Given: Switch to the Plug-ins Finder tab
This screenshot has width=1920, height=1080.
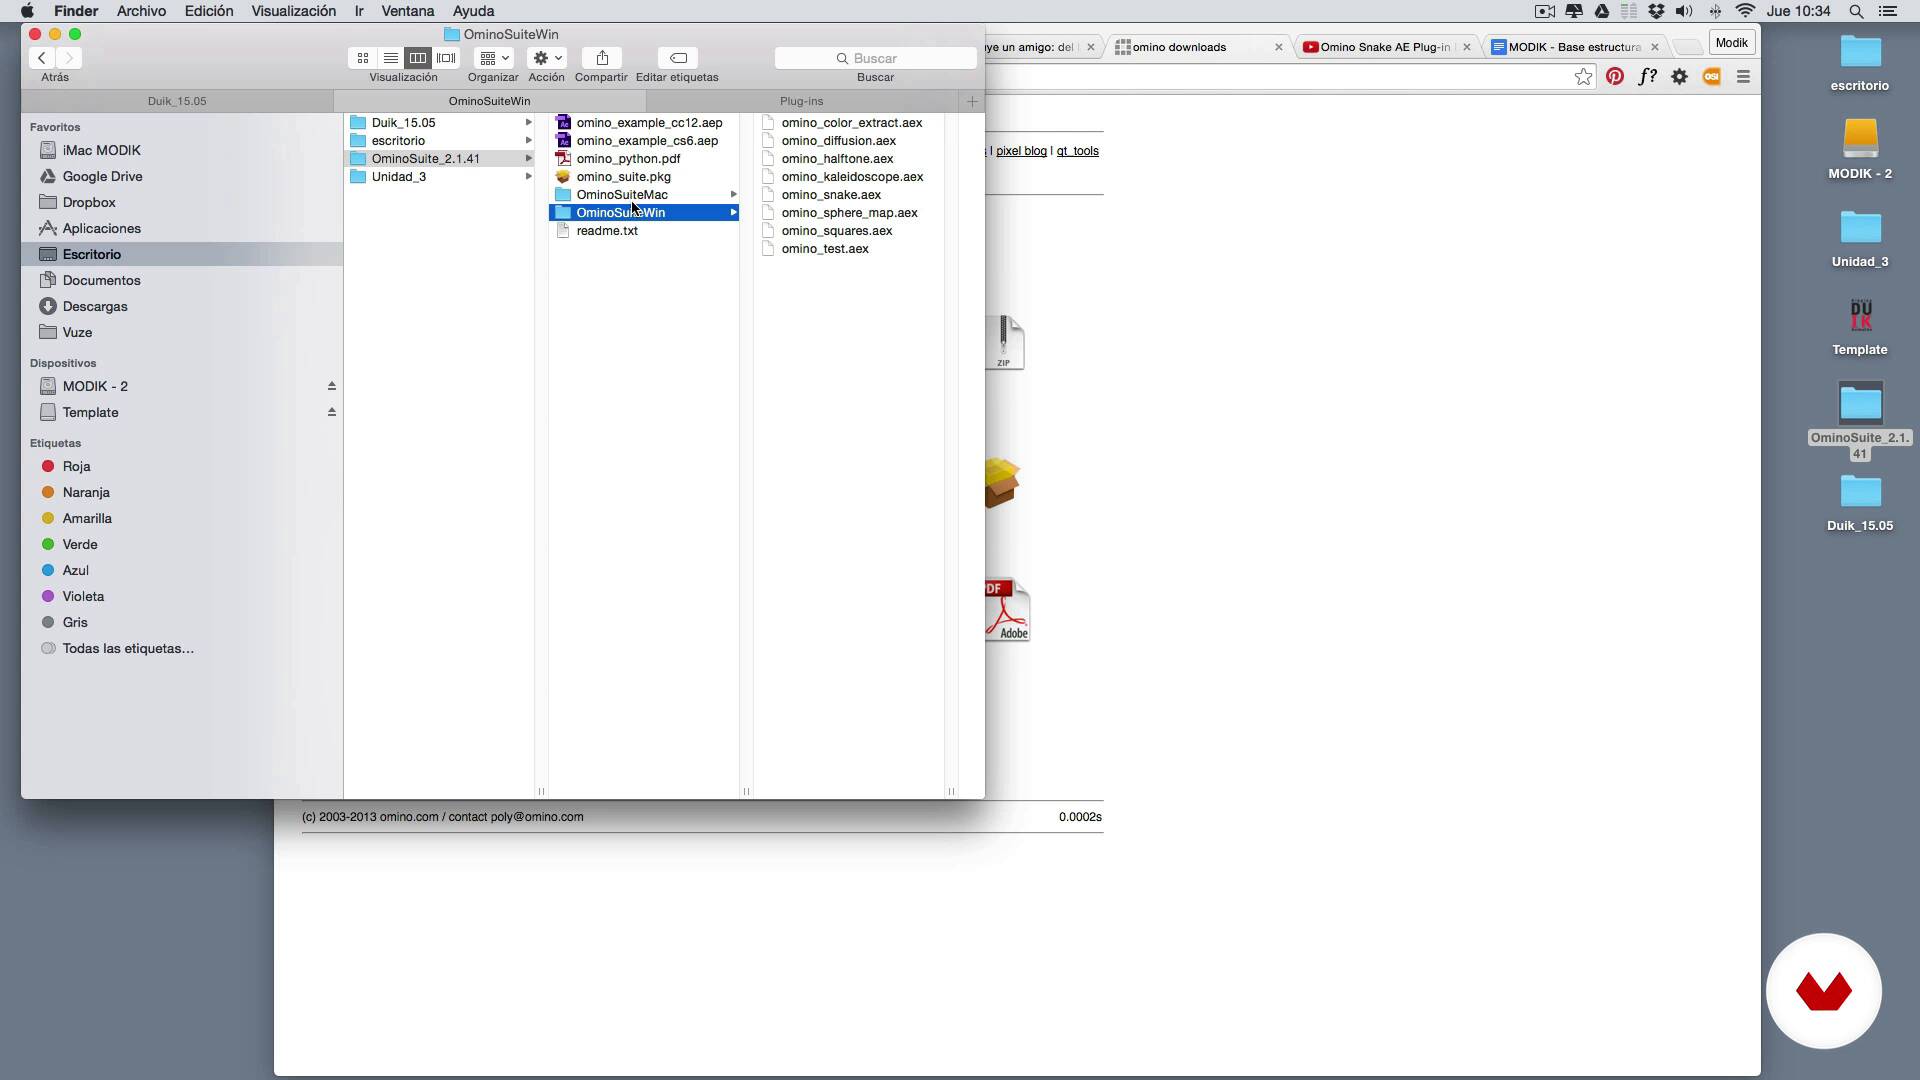Looking at the screenshot, I should click(x=801, y=101).
